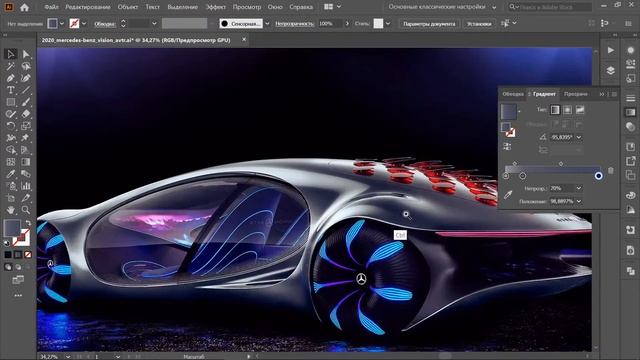Select the Slice tool

tap(26, 198)
